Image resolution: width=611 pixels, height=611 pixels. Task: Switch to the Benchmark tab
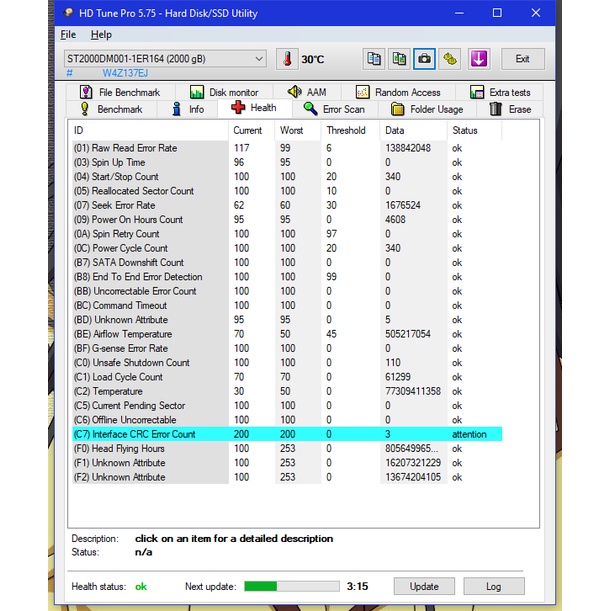[x=111, y=109]
